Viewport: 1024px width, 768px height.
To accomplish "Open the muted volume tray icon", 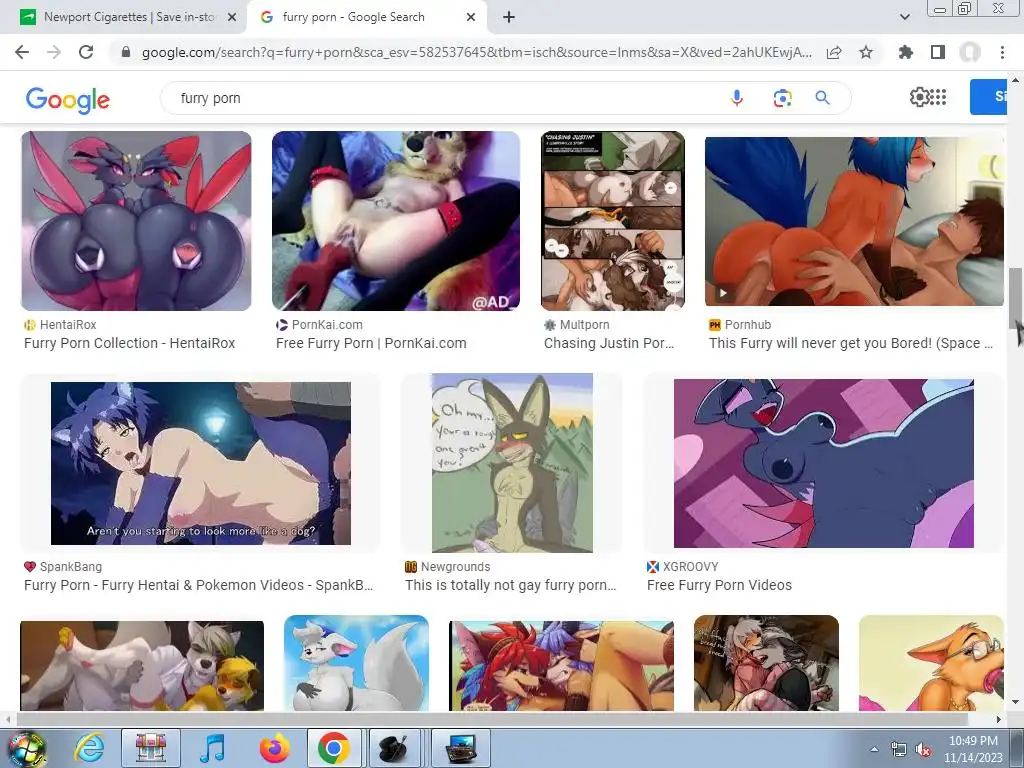I will (x=923, y=750).
